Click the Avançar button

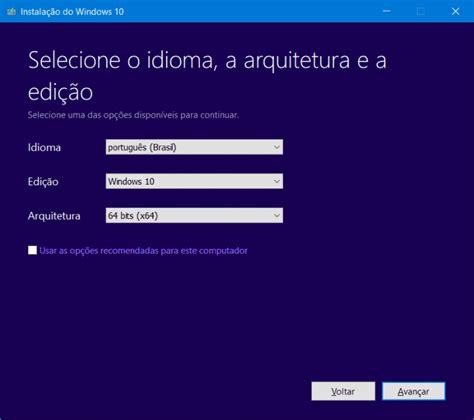(x=413, y=391)
